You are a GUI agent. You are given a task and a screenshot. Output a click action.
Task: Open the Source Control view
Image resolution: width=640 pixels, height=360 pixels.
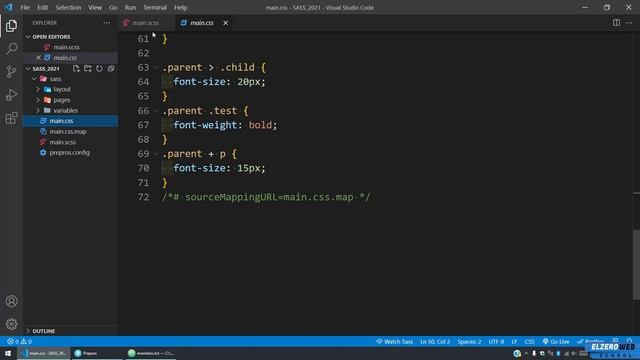(x=11, y=72)
